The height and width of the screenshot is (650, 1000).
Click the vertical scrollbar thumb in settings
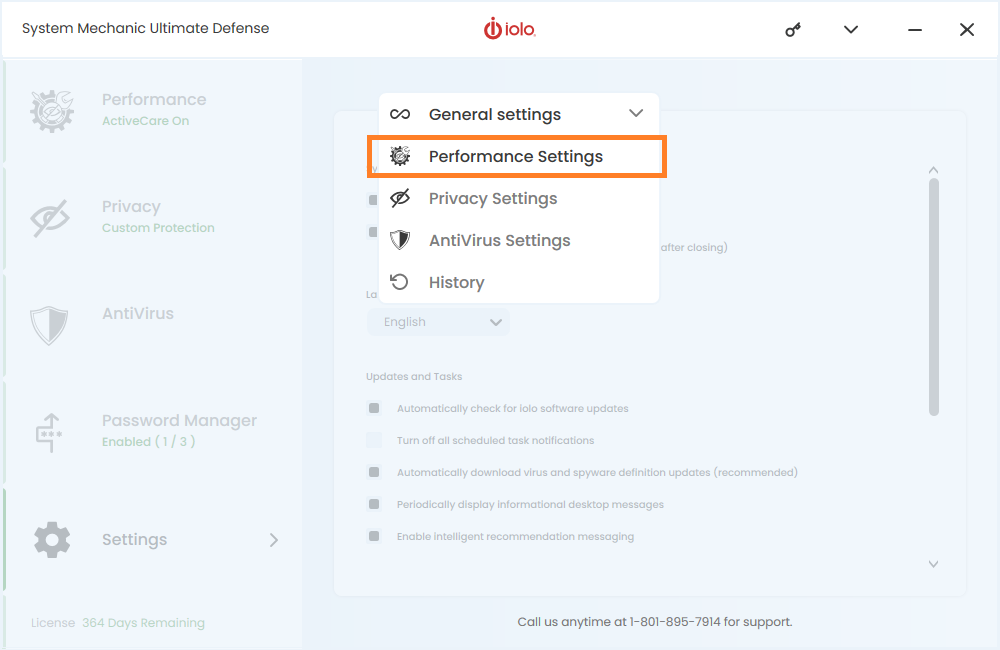click(934, 297)
